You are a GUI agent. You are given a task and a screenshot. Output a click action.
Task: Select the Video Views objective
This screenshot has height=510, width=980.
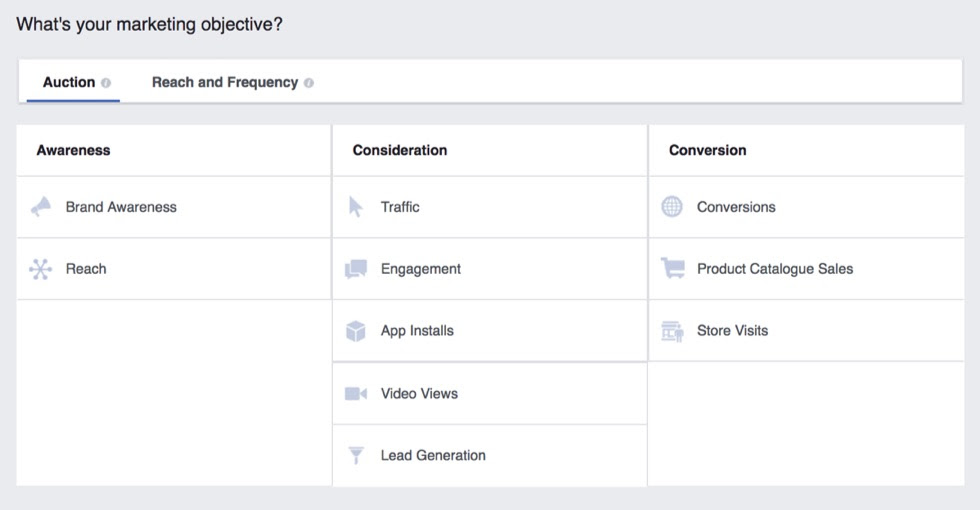[490, 394]
